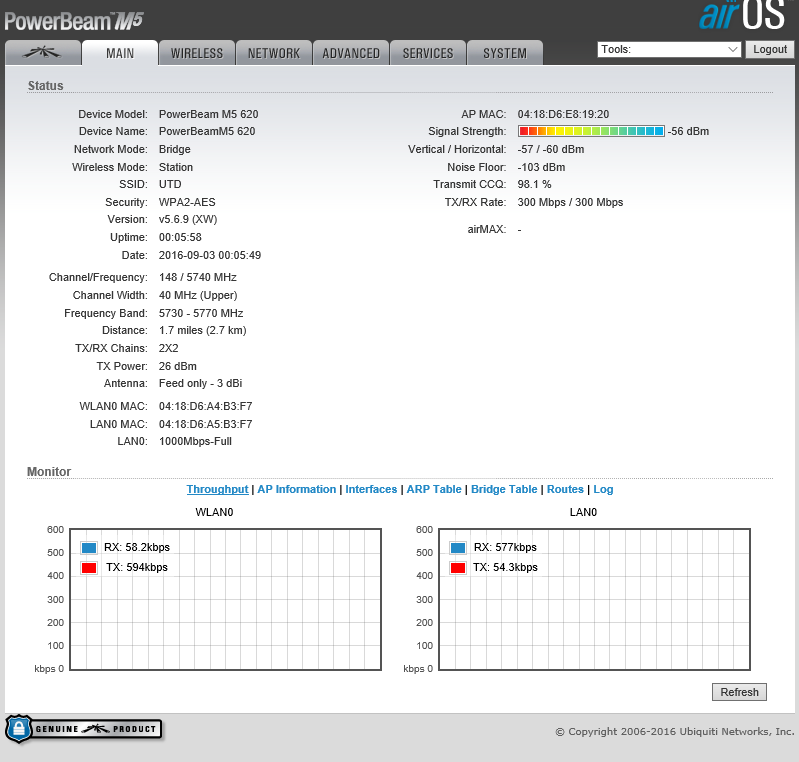Open the Ubiquiti logo tab
Screen dimensions: 799x762
pyautogui.click(x=43, y=52)
